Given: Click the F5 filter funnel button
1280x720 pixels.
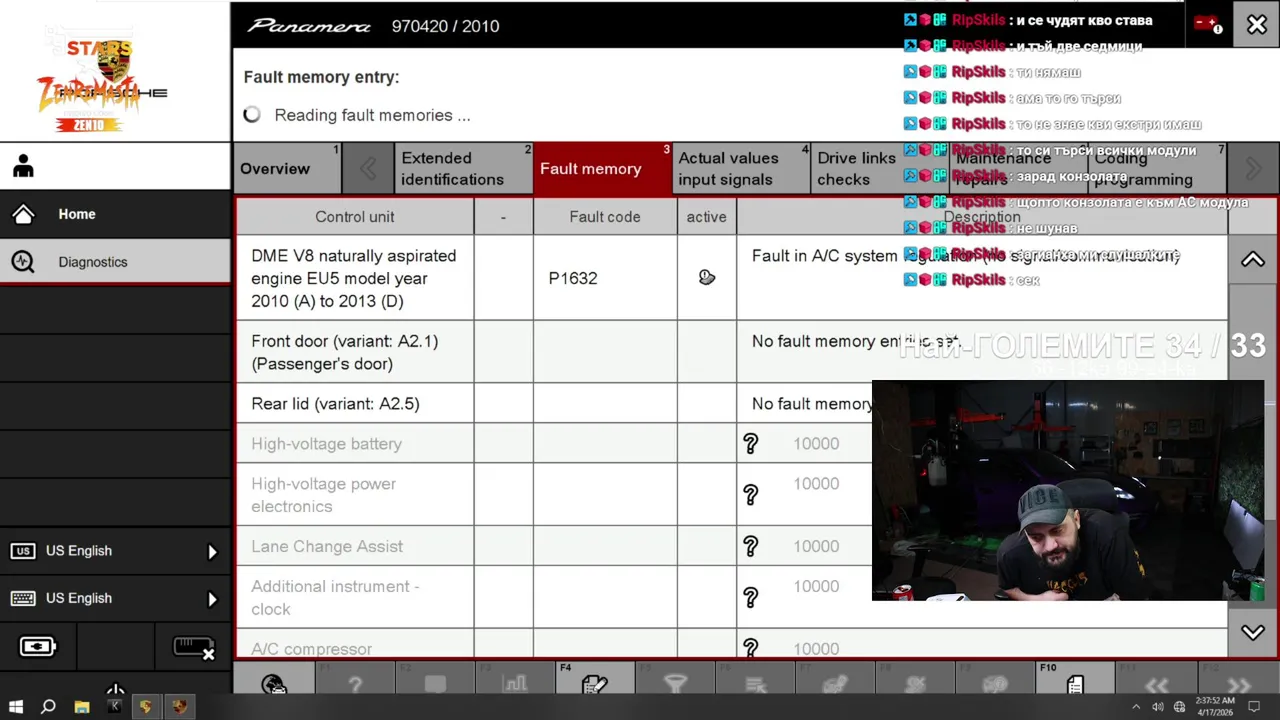Looking at the screenshot, I should point(676,679).
